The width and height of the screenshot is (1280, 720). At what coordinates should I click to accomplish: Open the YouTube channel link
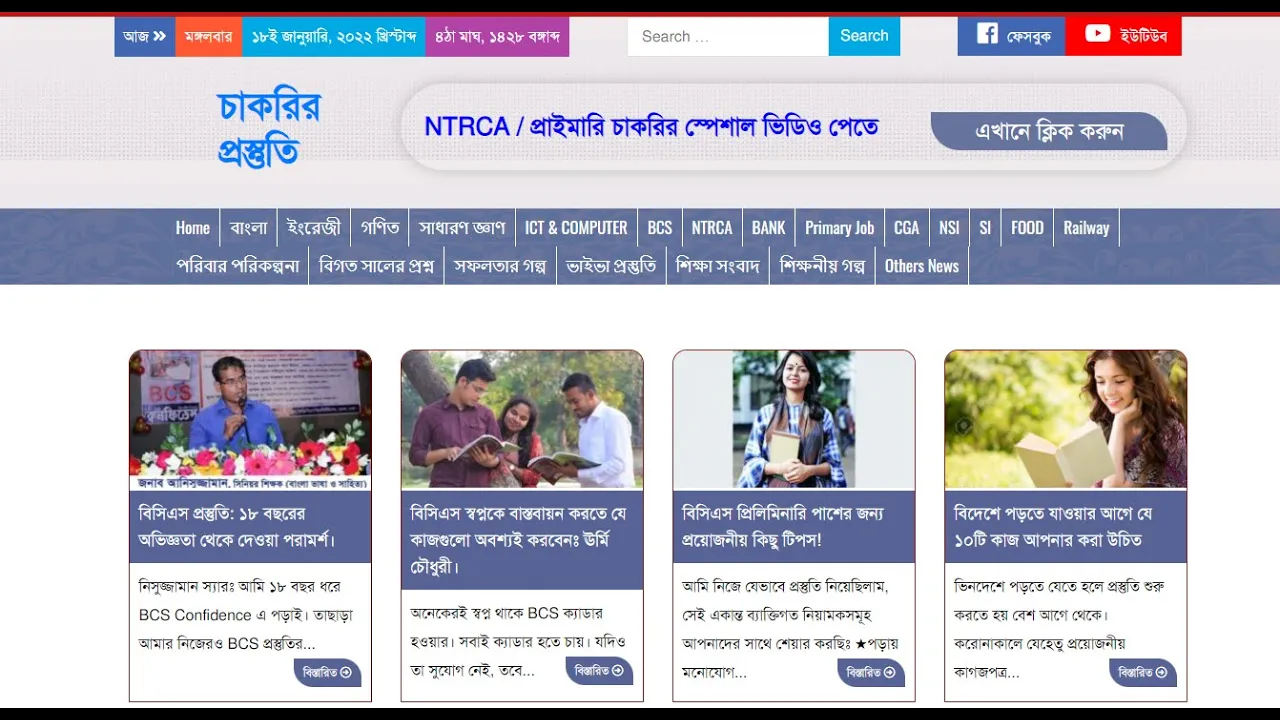coord(1124,36)
